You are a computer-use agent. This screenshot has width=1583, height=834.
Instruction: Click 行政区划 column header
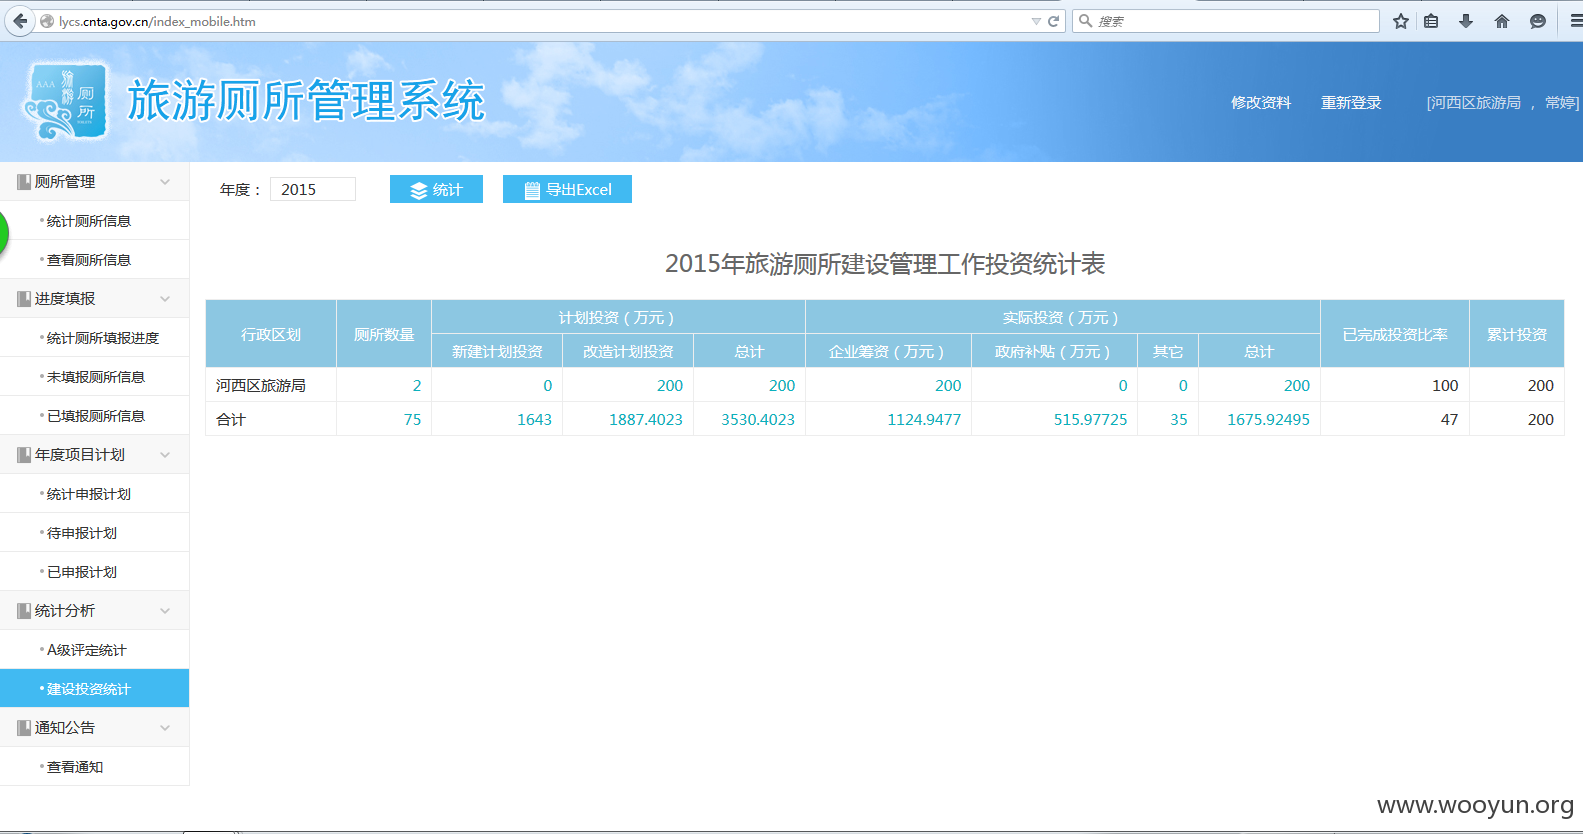point(271,334)
